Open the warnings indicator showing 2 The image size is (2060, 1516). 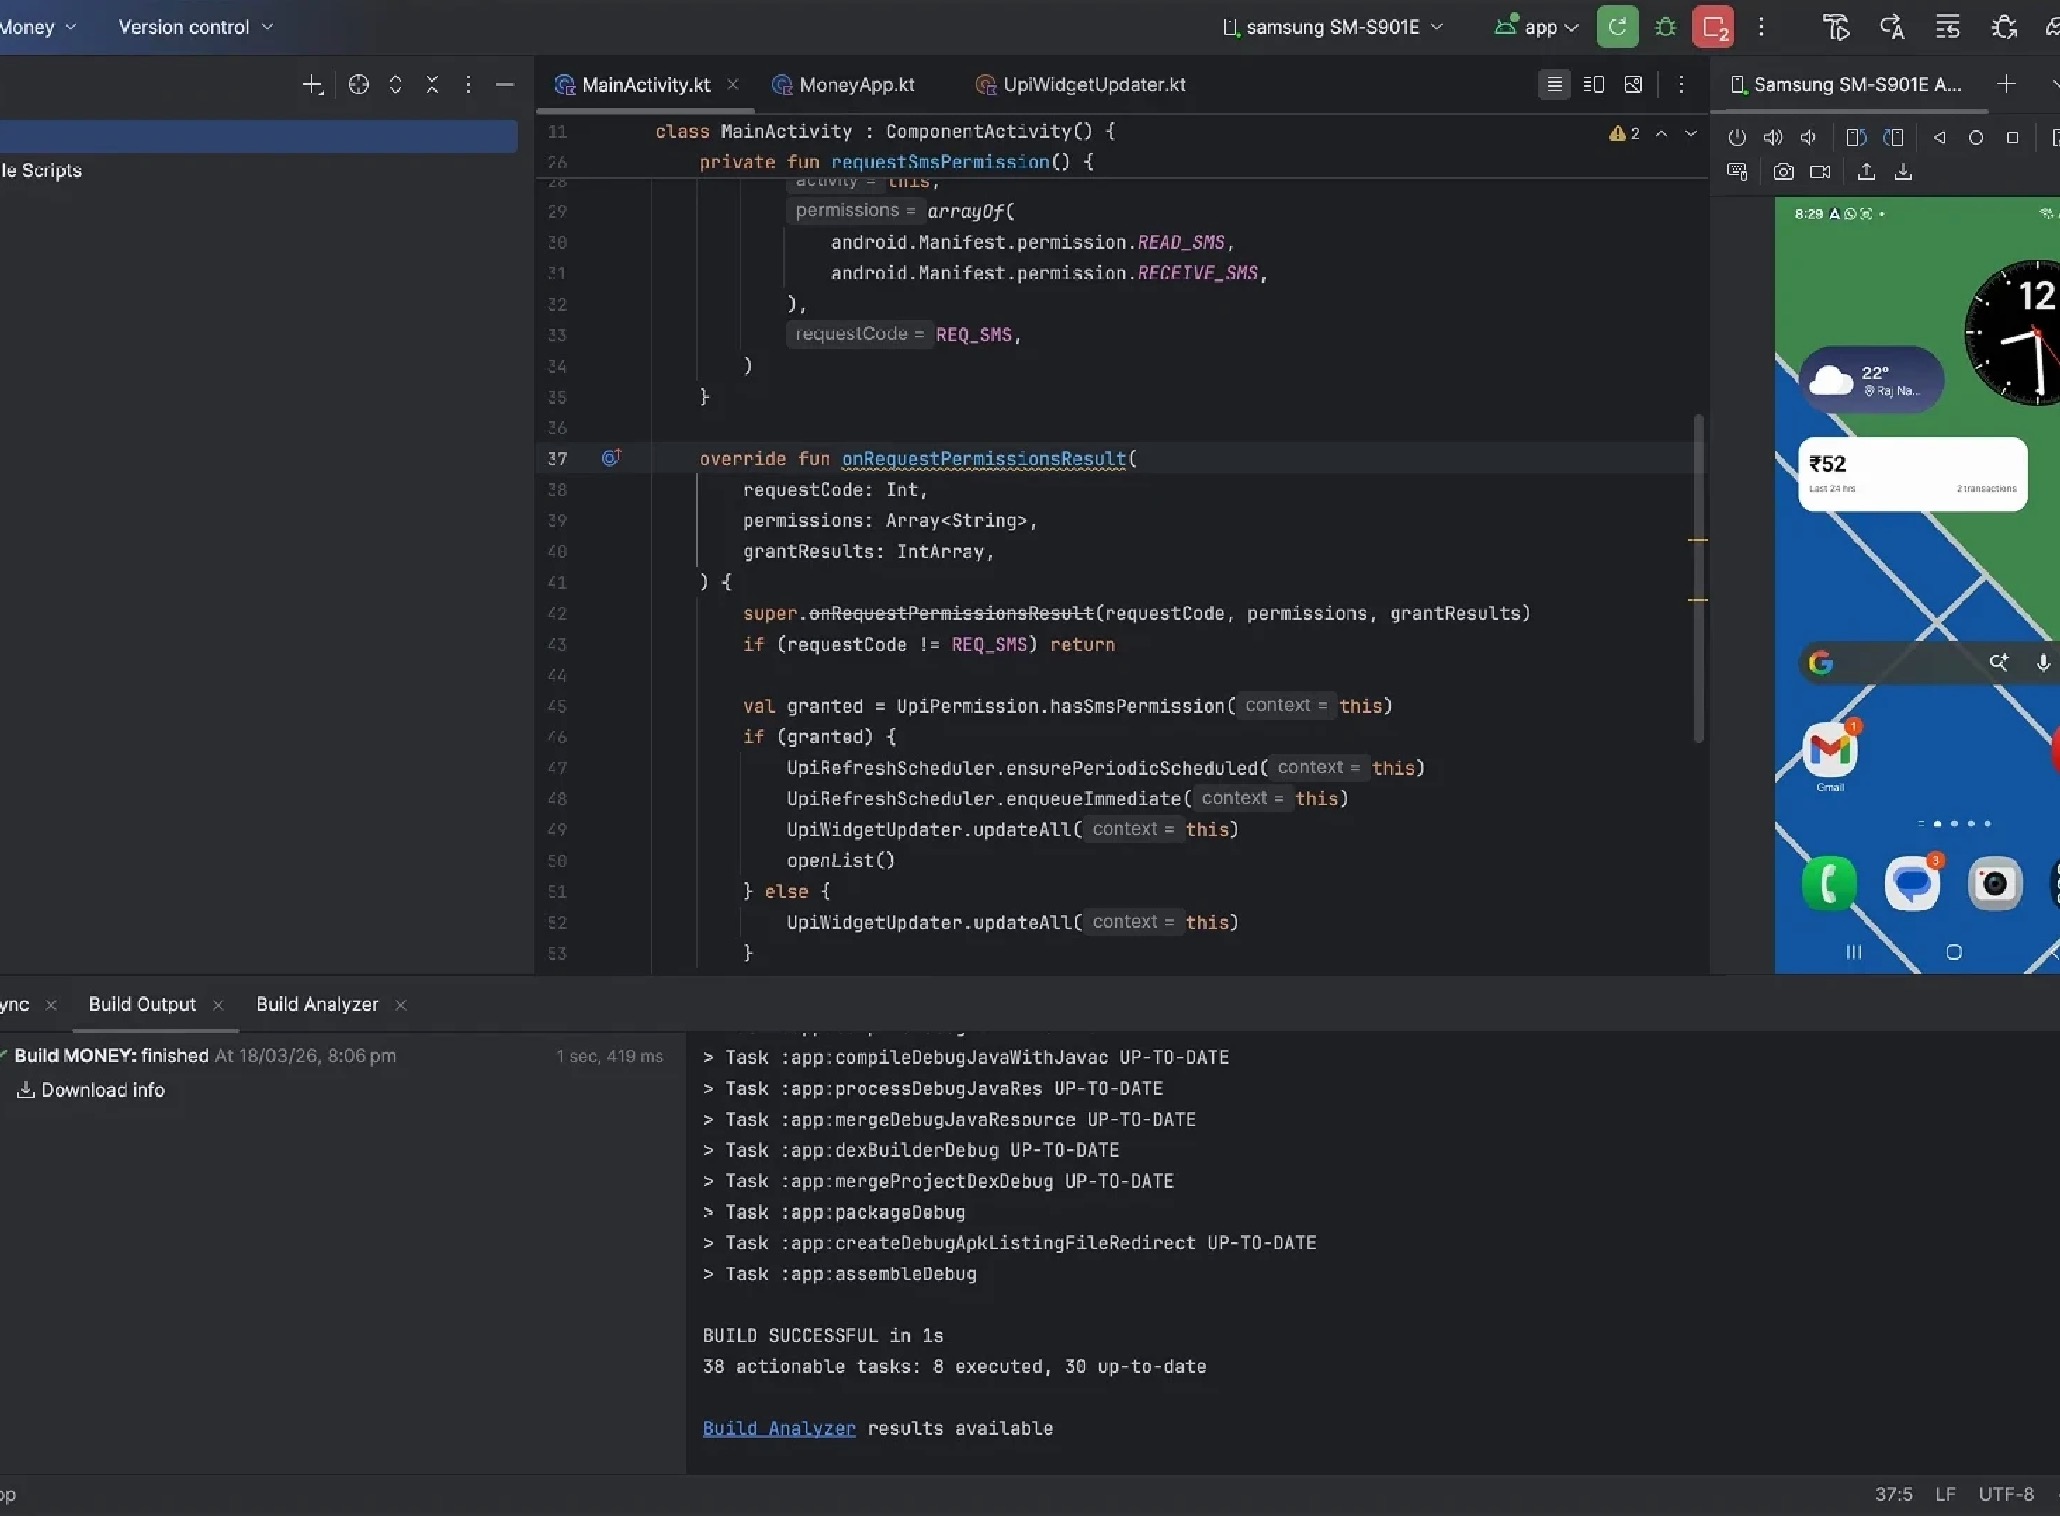1624,133
